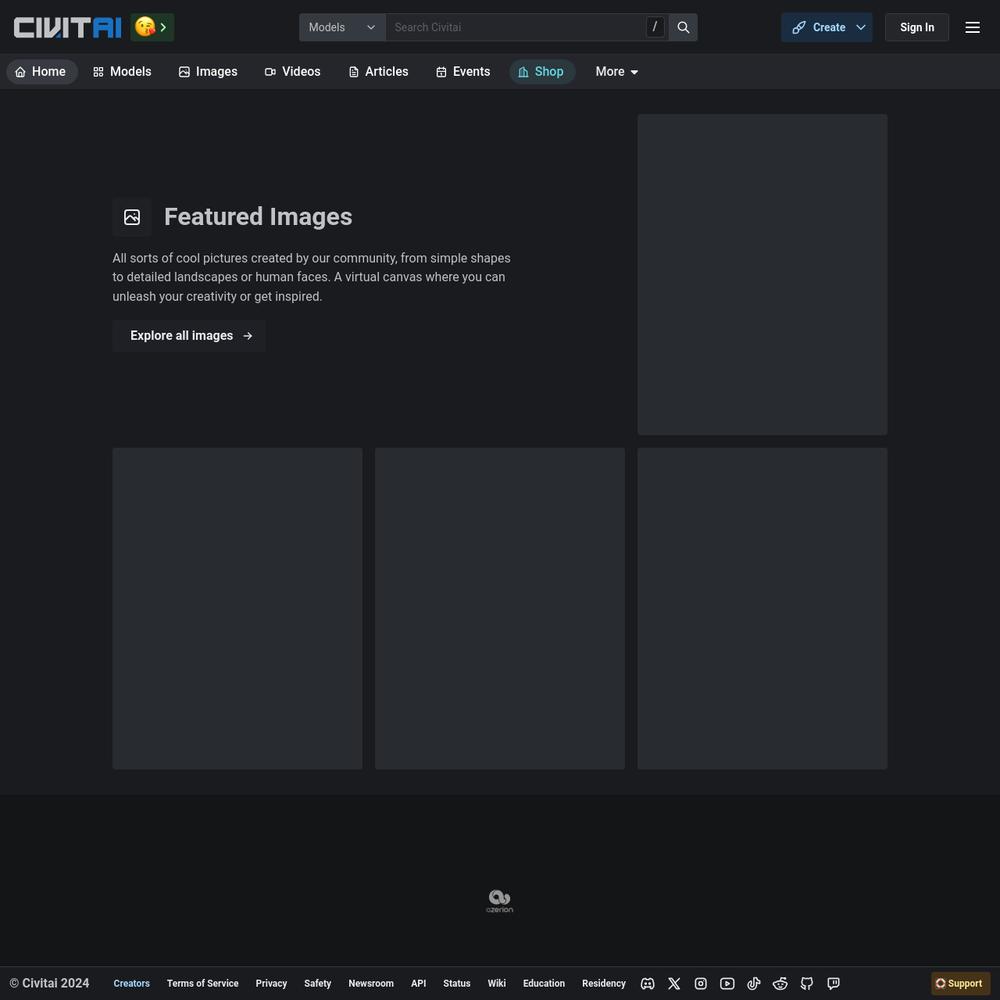Open Terms of Service link
This screenshot has height=1000, width=1000.
pyautogui.click(x=203, y=983)
